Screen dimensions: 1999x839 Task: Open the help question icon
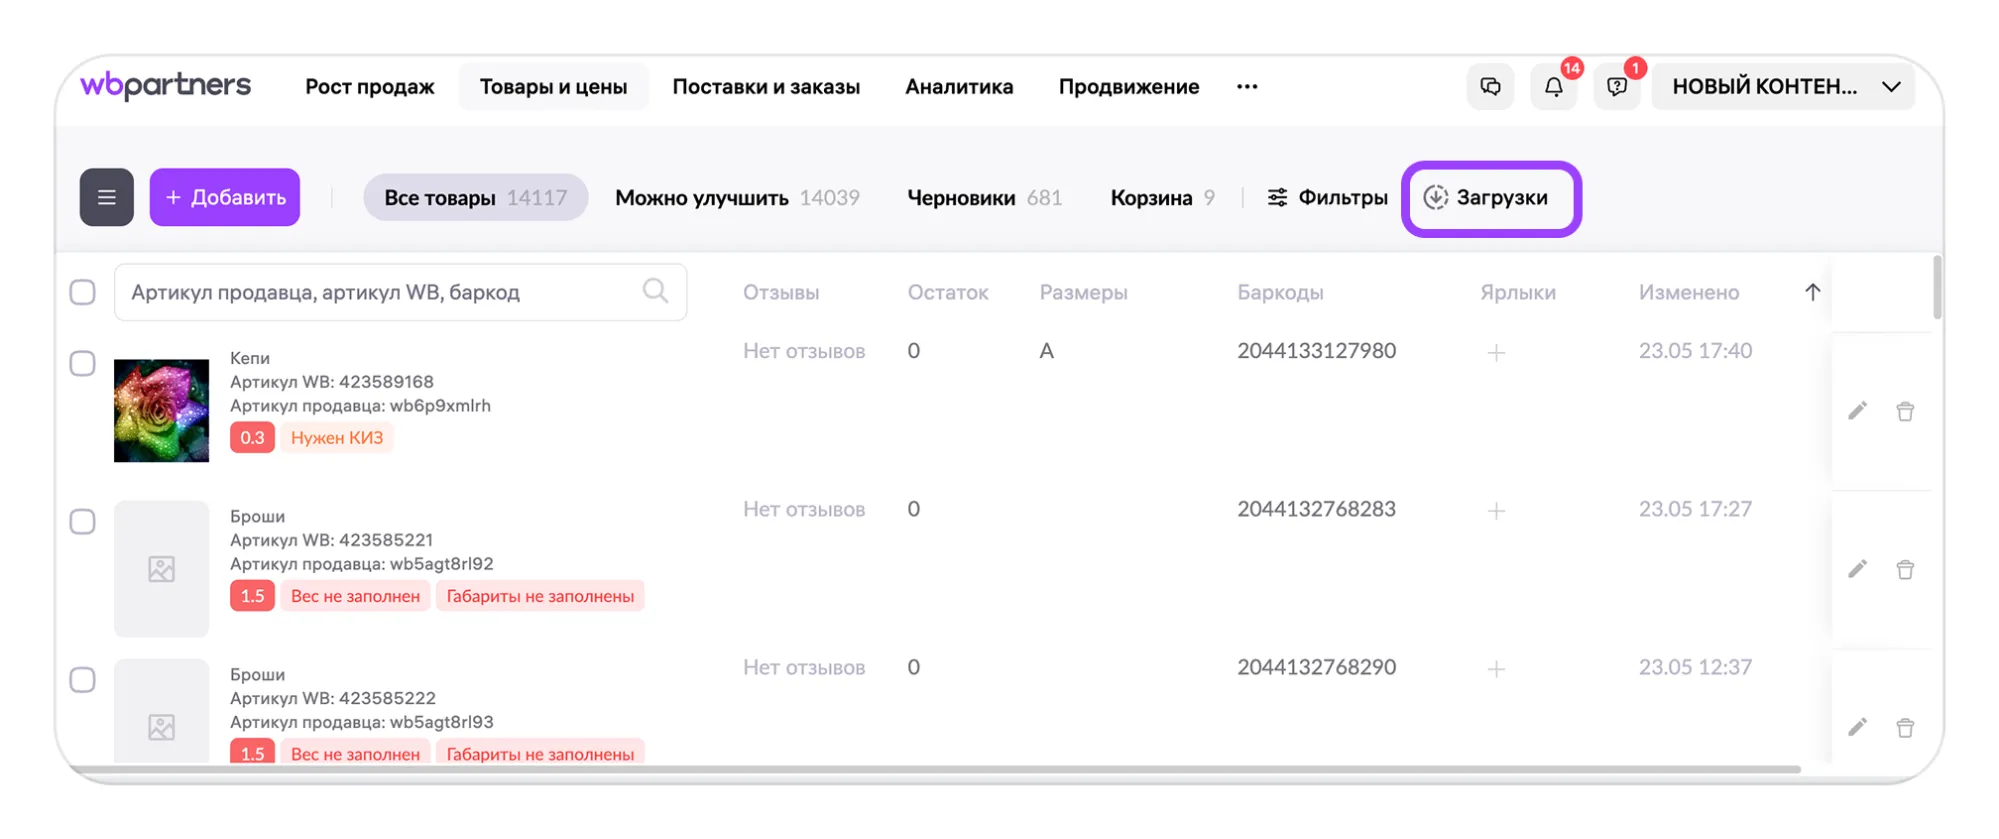point(1616,87)
